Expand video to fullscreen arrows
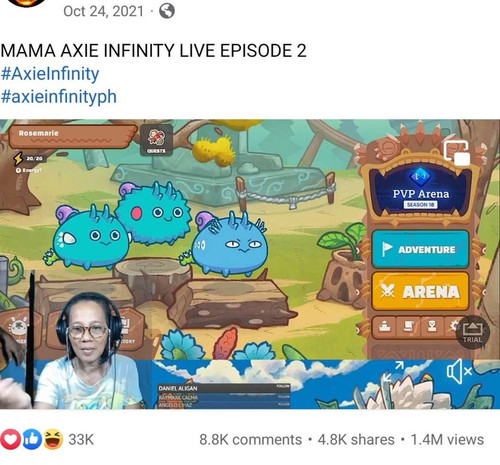This screenshot has height=465, width=500. click(393, 371)
